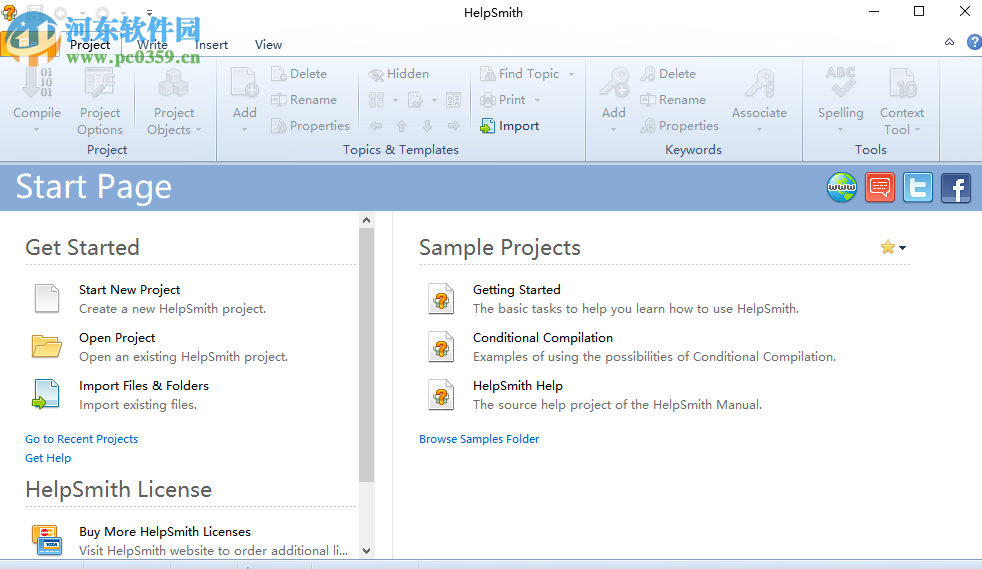The image size is (982, 569).
Task: Click the left pane vertical scrollbar thumb
Action: pos(366,355)
